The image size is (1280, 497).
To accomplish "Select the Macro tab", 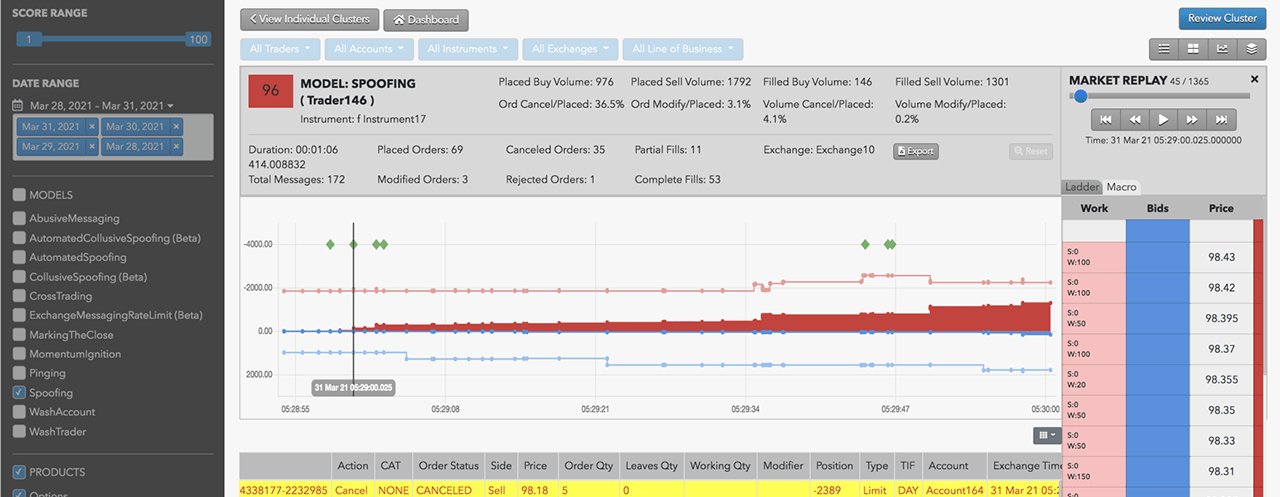I will pyautogui.click(x=1122, y=187).
